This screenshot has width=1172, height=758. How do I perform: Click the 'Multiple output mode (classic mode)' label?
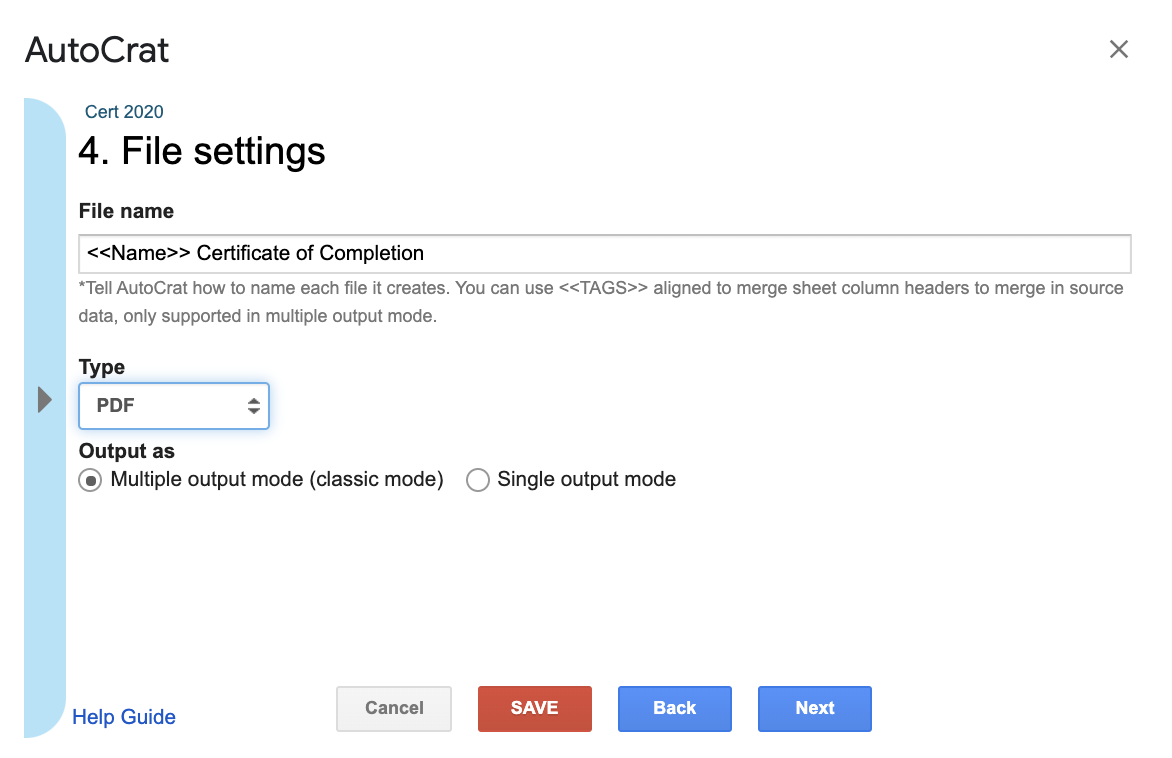(x=277, y=479)
